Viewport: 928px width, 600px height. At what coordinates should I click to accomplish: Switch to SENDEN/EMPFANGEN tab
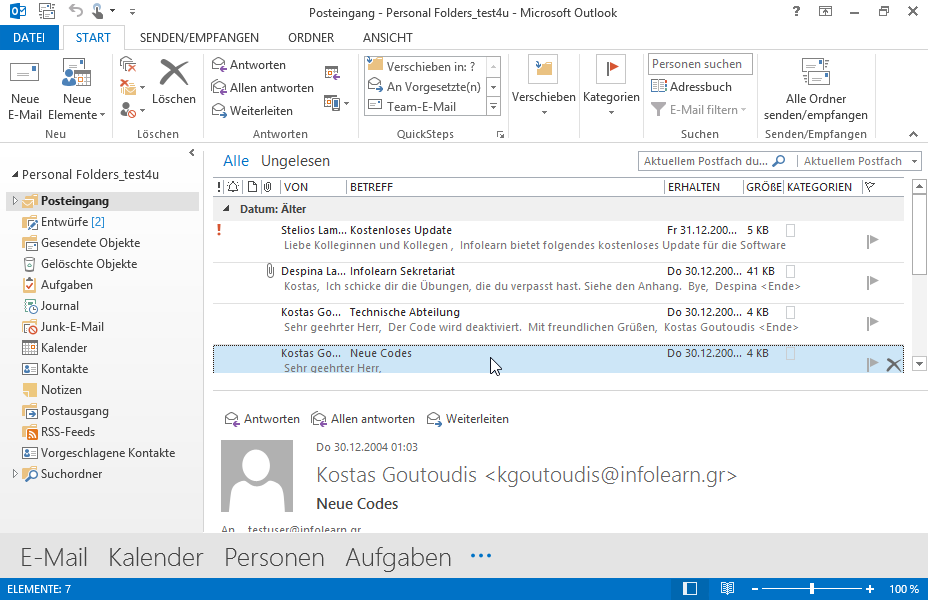pos(199,37)
